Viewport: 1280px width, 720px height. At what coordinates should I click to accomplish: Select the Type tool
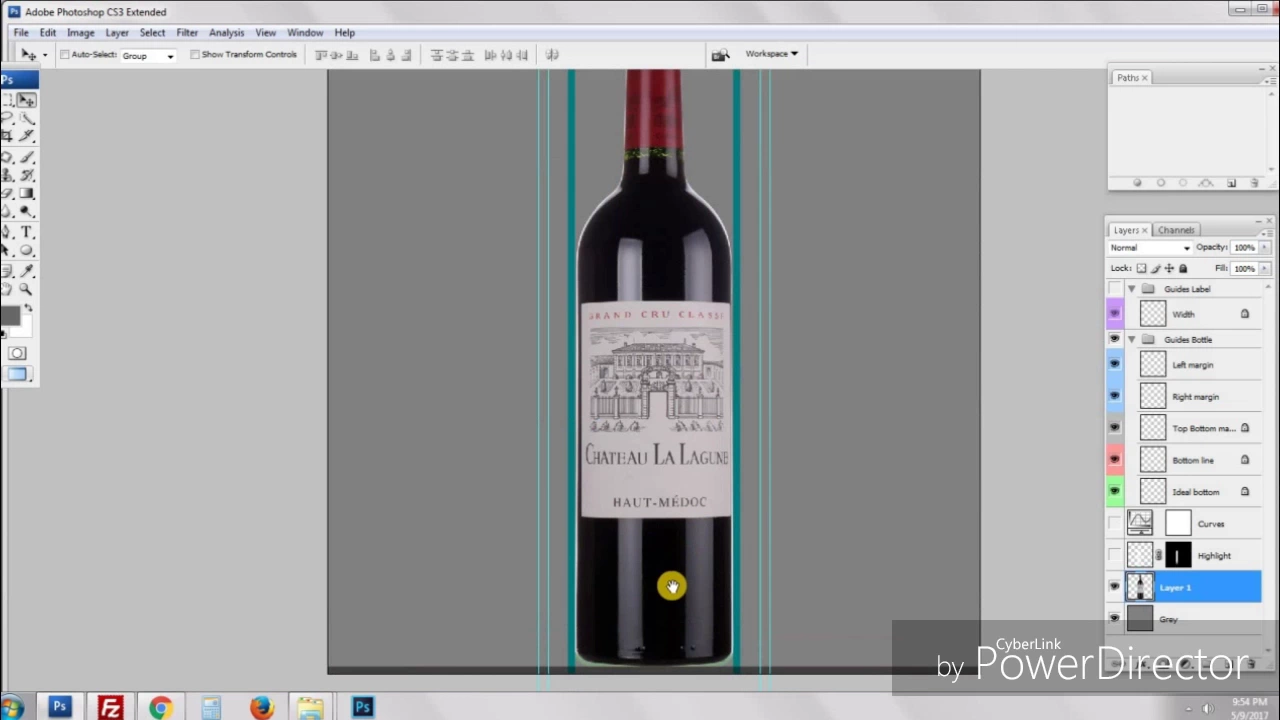(x=26, y=232)
